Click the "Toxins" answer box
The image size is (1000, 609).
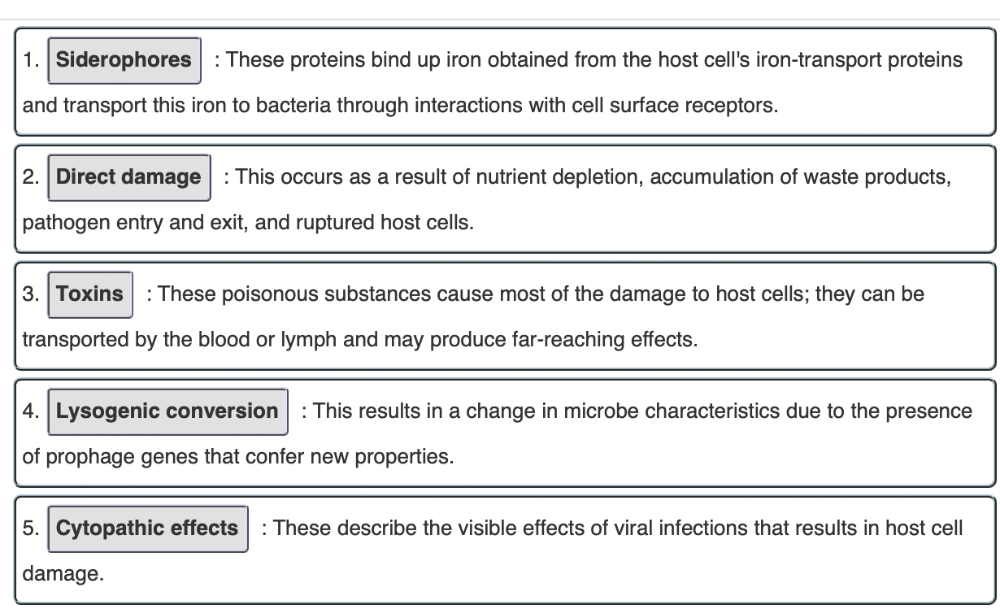click(x=90, y=294)
